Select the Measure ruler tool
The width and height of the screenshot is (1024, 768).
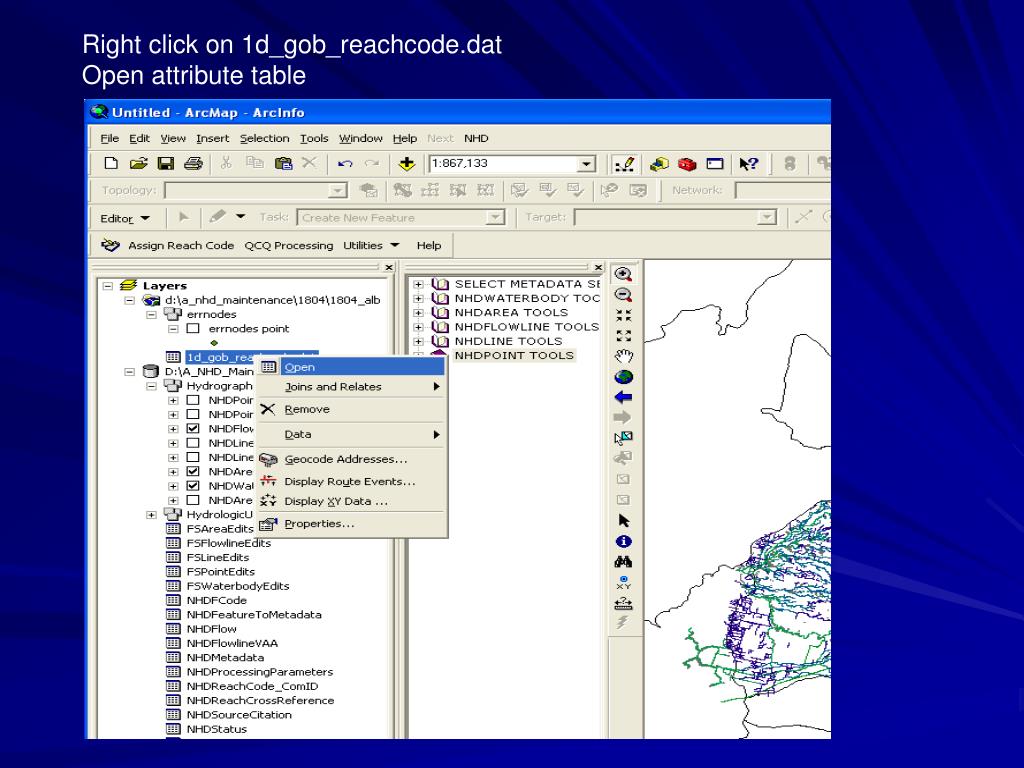[624, 603]
